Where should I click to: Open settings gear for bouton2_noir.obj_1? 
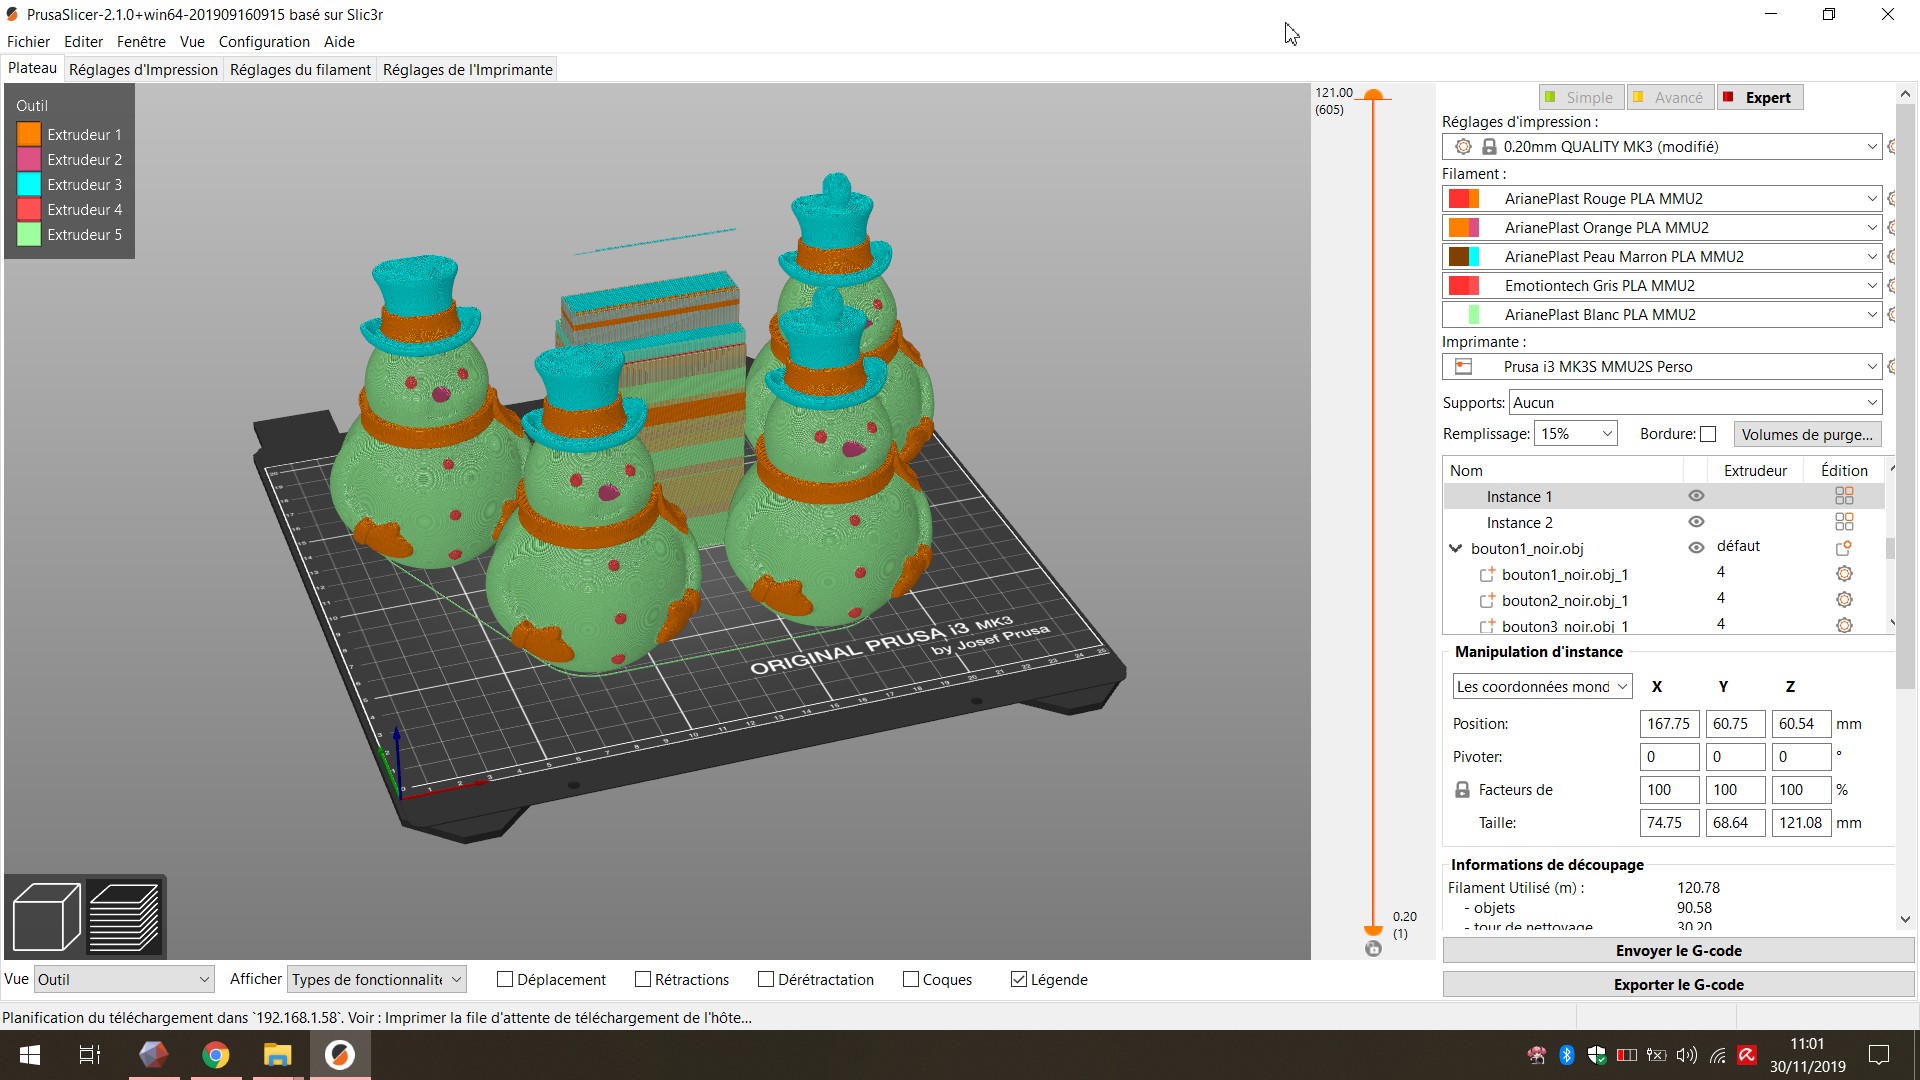tap(1844, 600)
